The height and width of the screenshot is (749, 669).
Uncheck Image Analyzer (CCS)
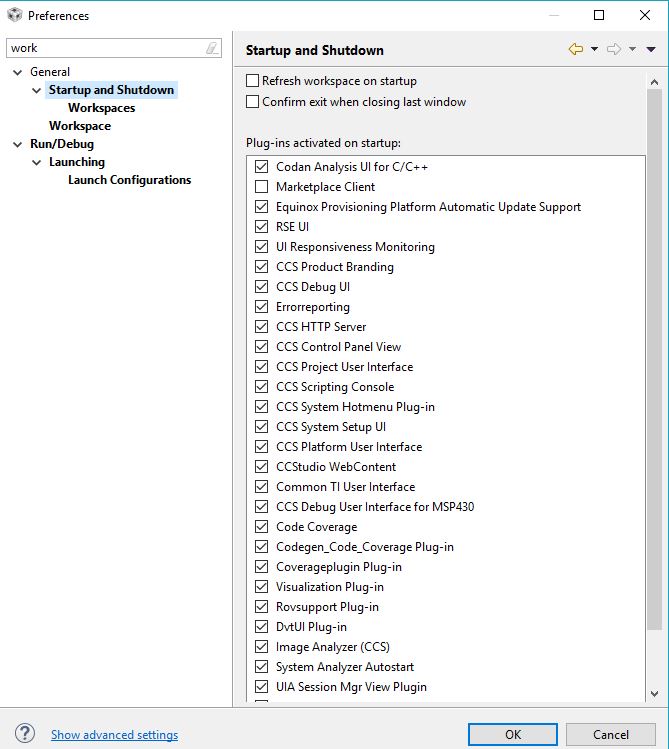coord(261,647)
